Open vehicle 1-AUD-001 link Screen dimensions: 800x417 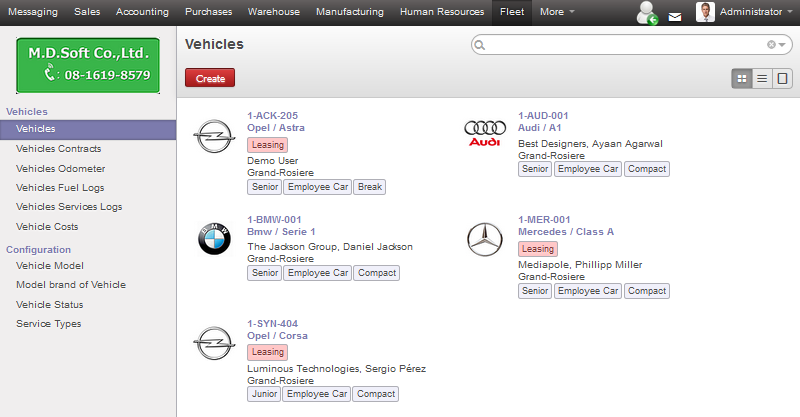coord(543,116)
